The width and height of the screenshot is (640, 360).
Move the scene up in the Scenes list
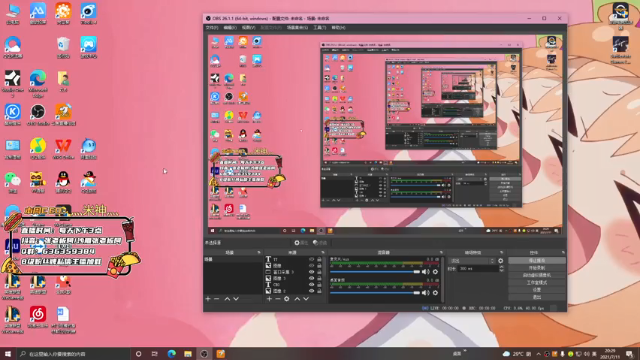click(227, 299)
